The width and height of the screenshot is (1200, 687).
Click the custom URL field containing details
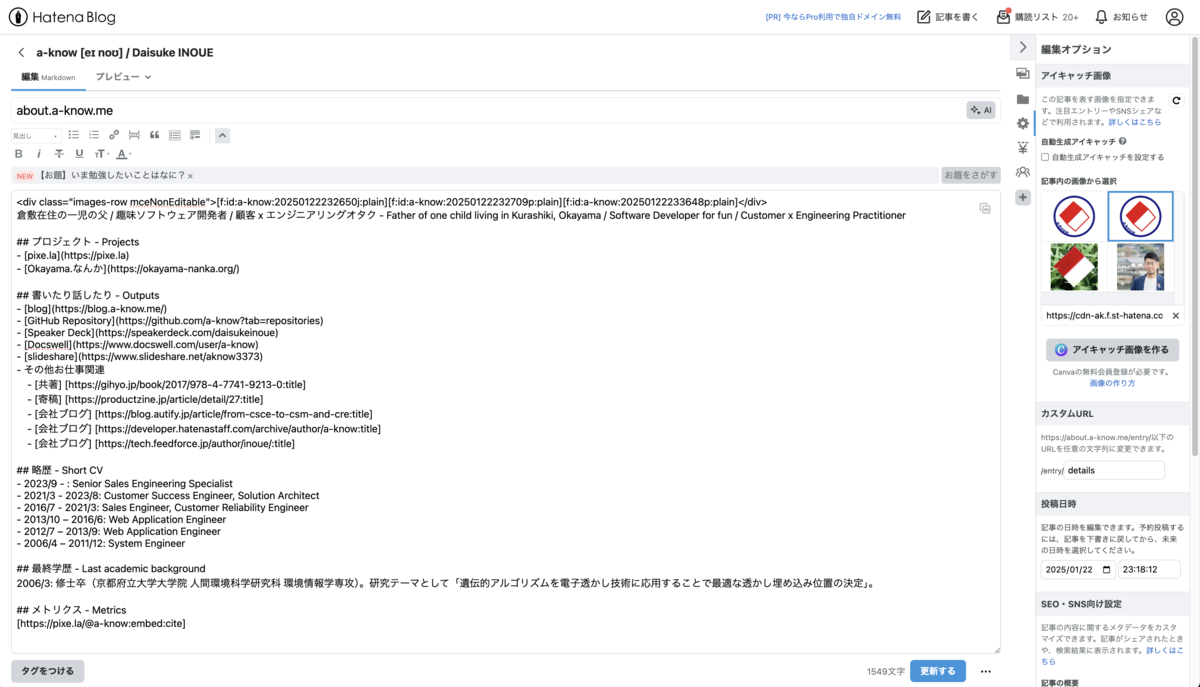click(x=1114, y=470)
